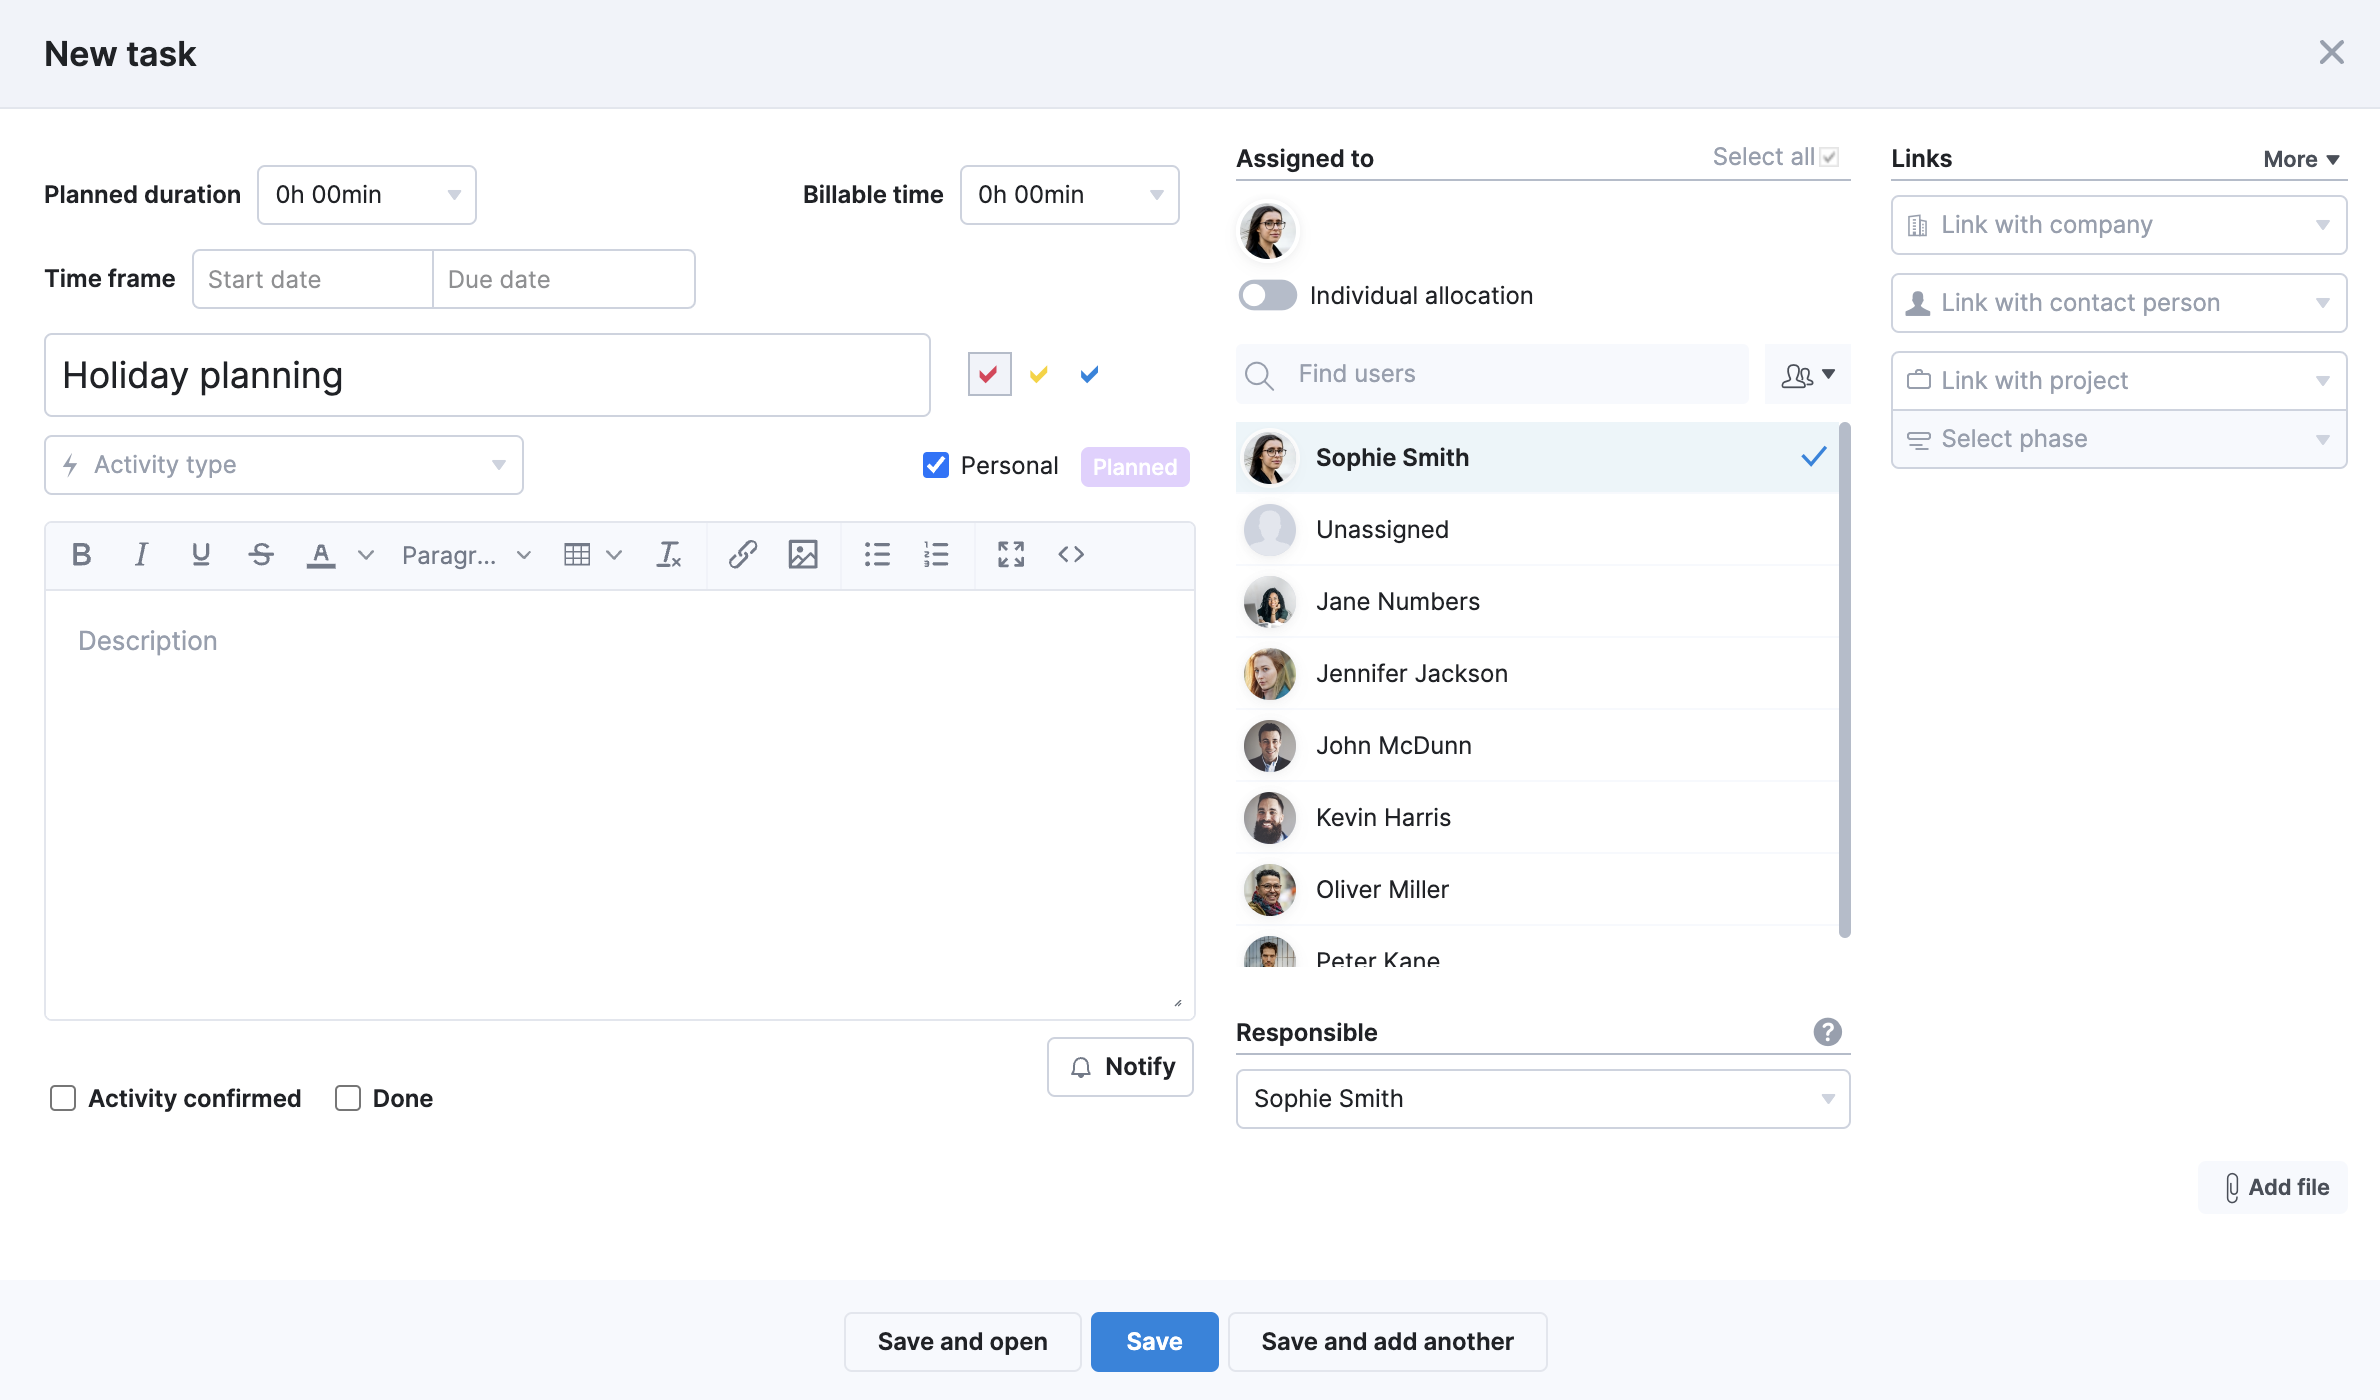The width and height of the screenshot is (2380, 1400).
Task: Apply italic formatting
Action: pyautogui.click(x=141, y=555)
